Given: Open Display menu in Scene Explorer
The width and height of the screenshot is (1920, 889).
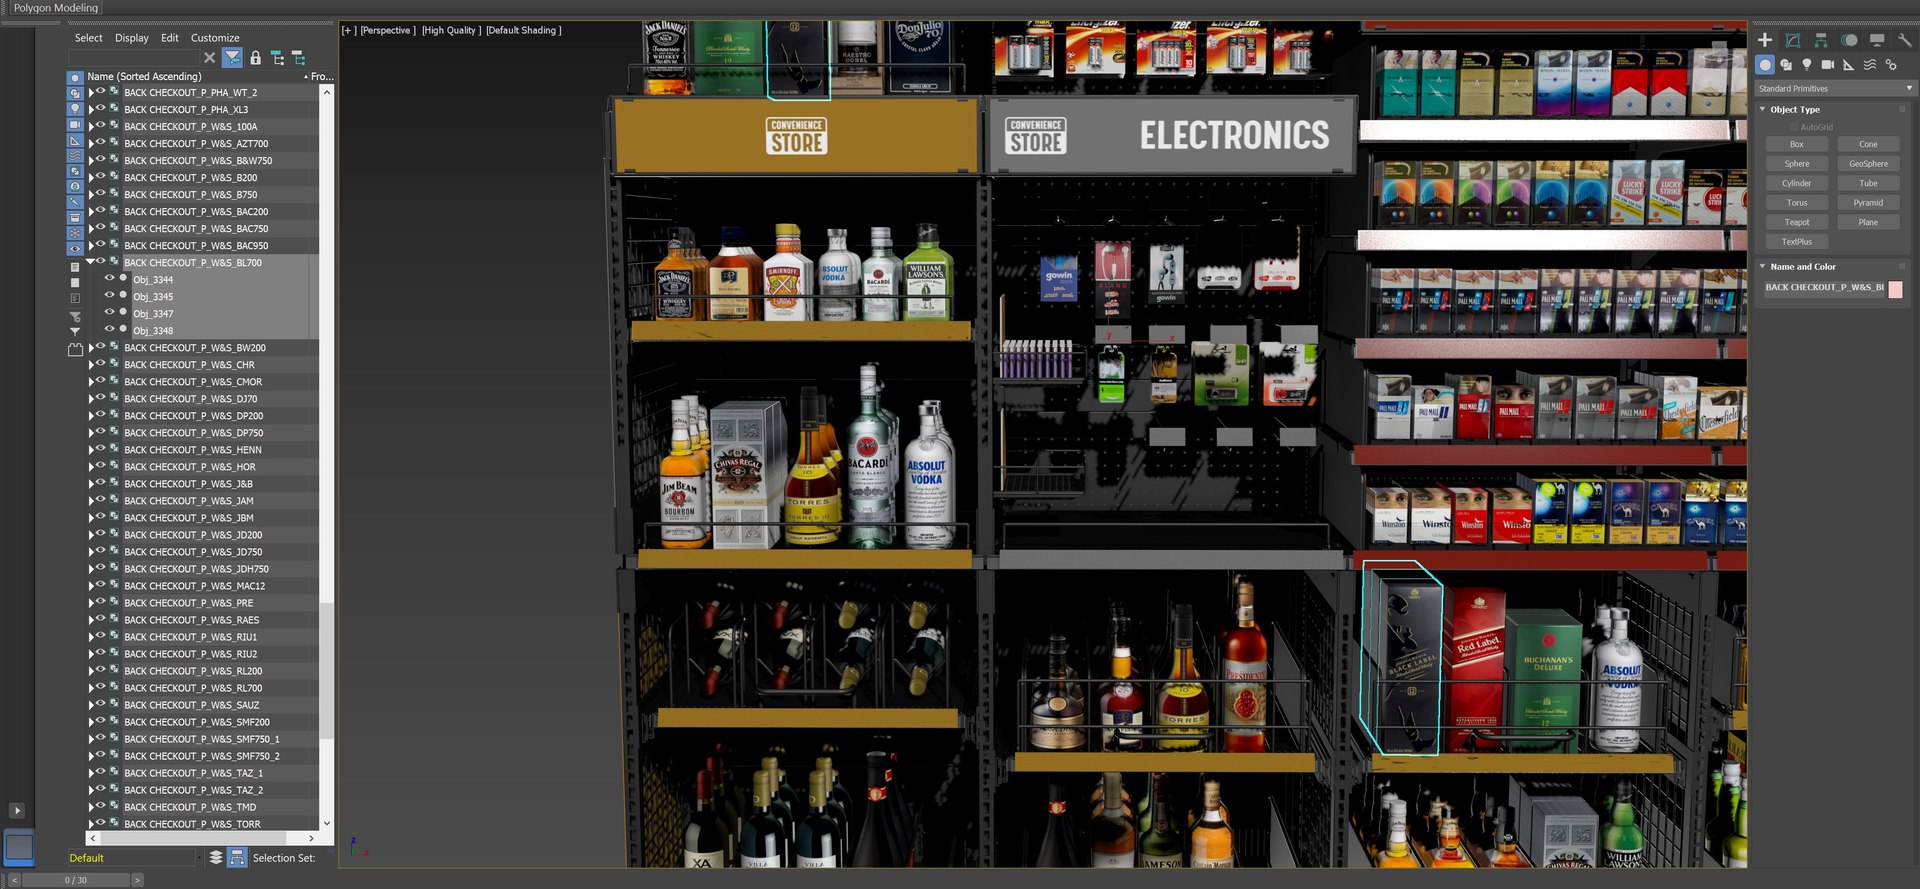Looking at the screenshot, I should coord(131,38).
